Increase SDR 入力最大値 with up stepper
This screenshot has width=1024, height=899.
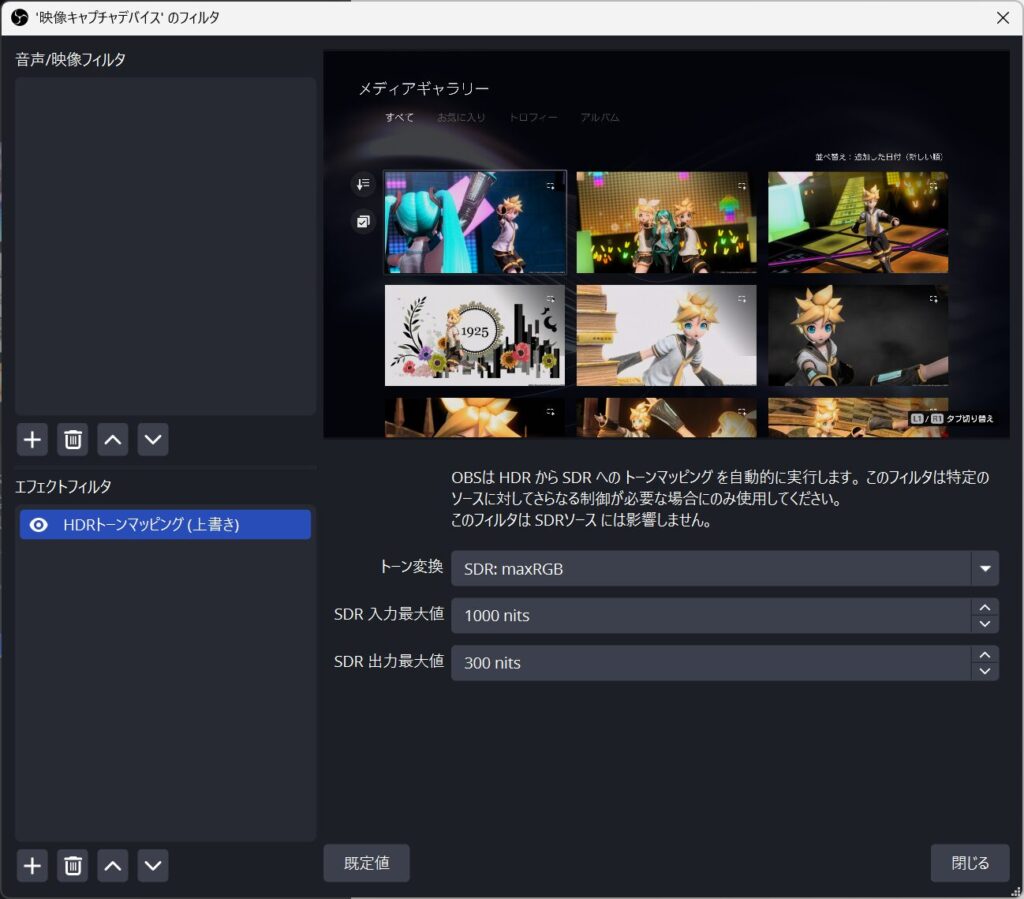pos(985,607)
